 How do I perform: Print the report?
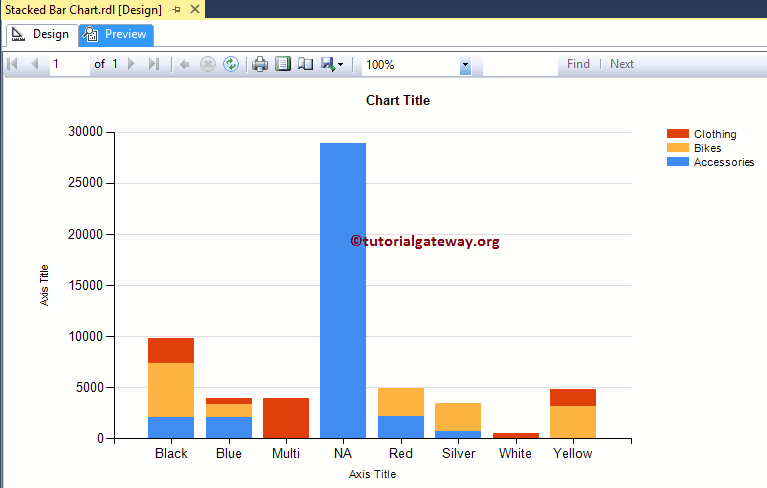[260, 64]
